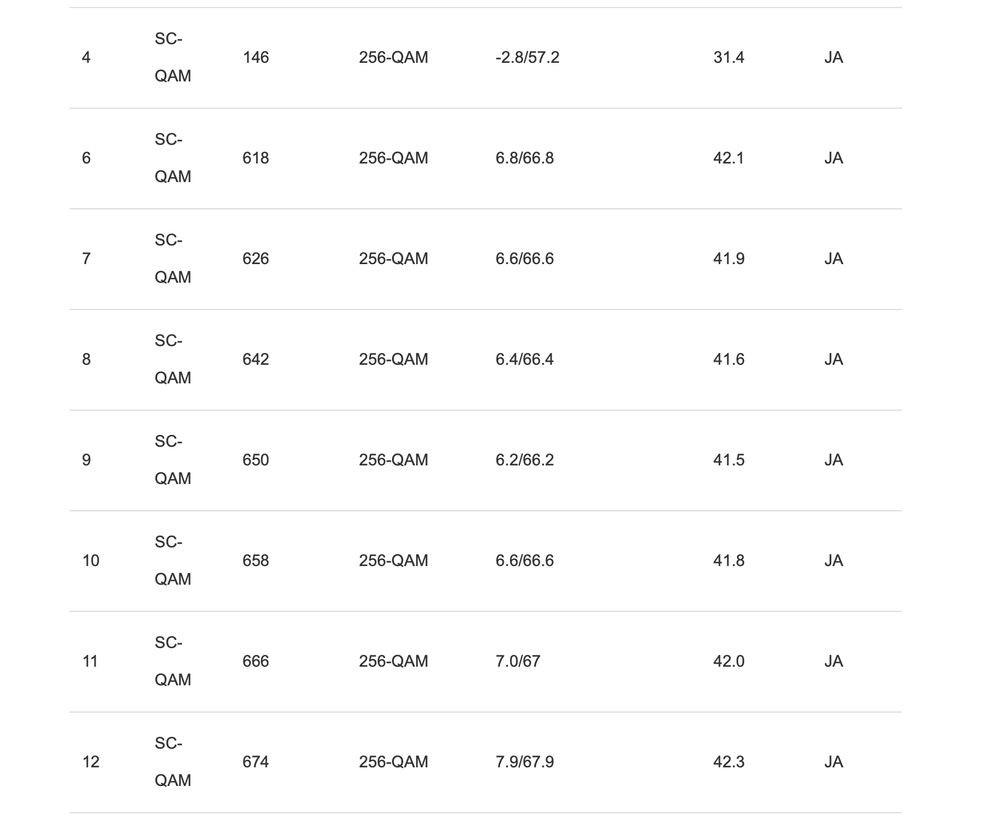Viewport: 999px width, 819px height.
Task: Select the 41.6 cell
Action: [728, 359]
